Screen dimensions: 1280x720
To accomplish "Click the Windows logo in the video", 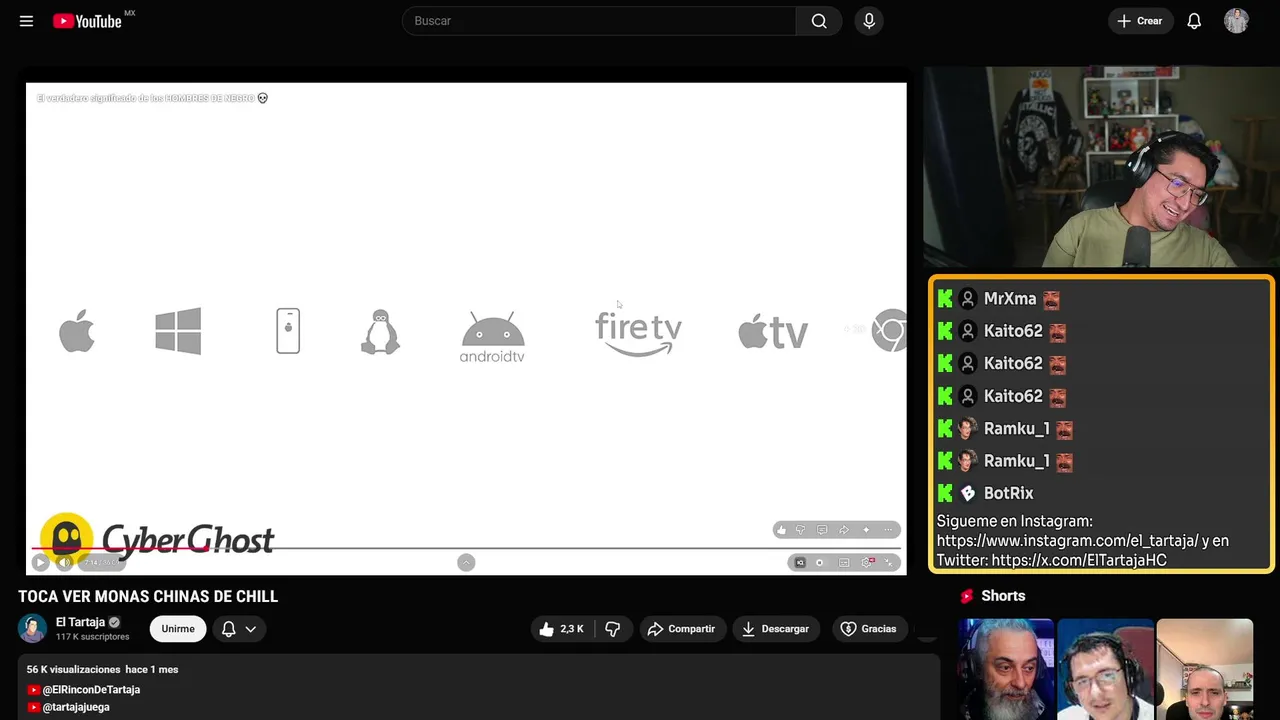I will [178, 331].
